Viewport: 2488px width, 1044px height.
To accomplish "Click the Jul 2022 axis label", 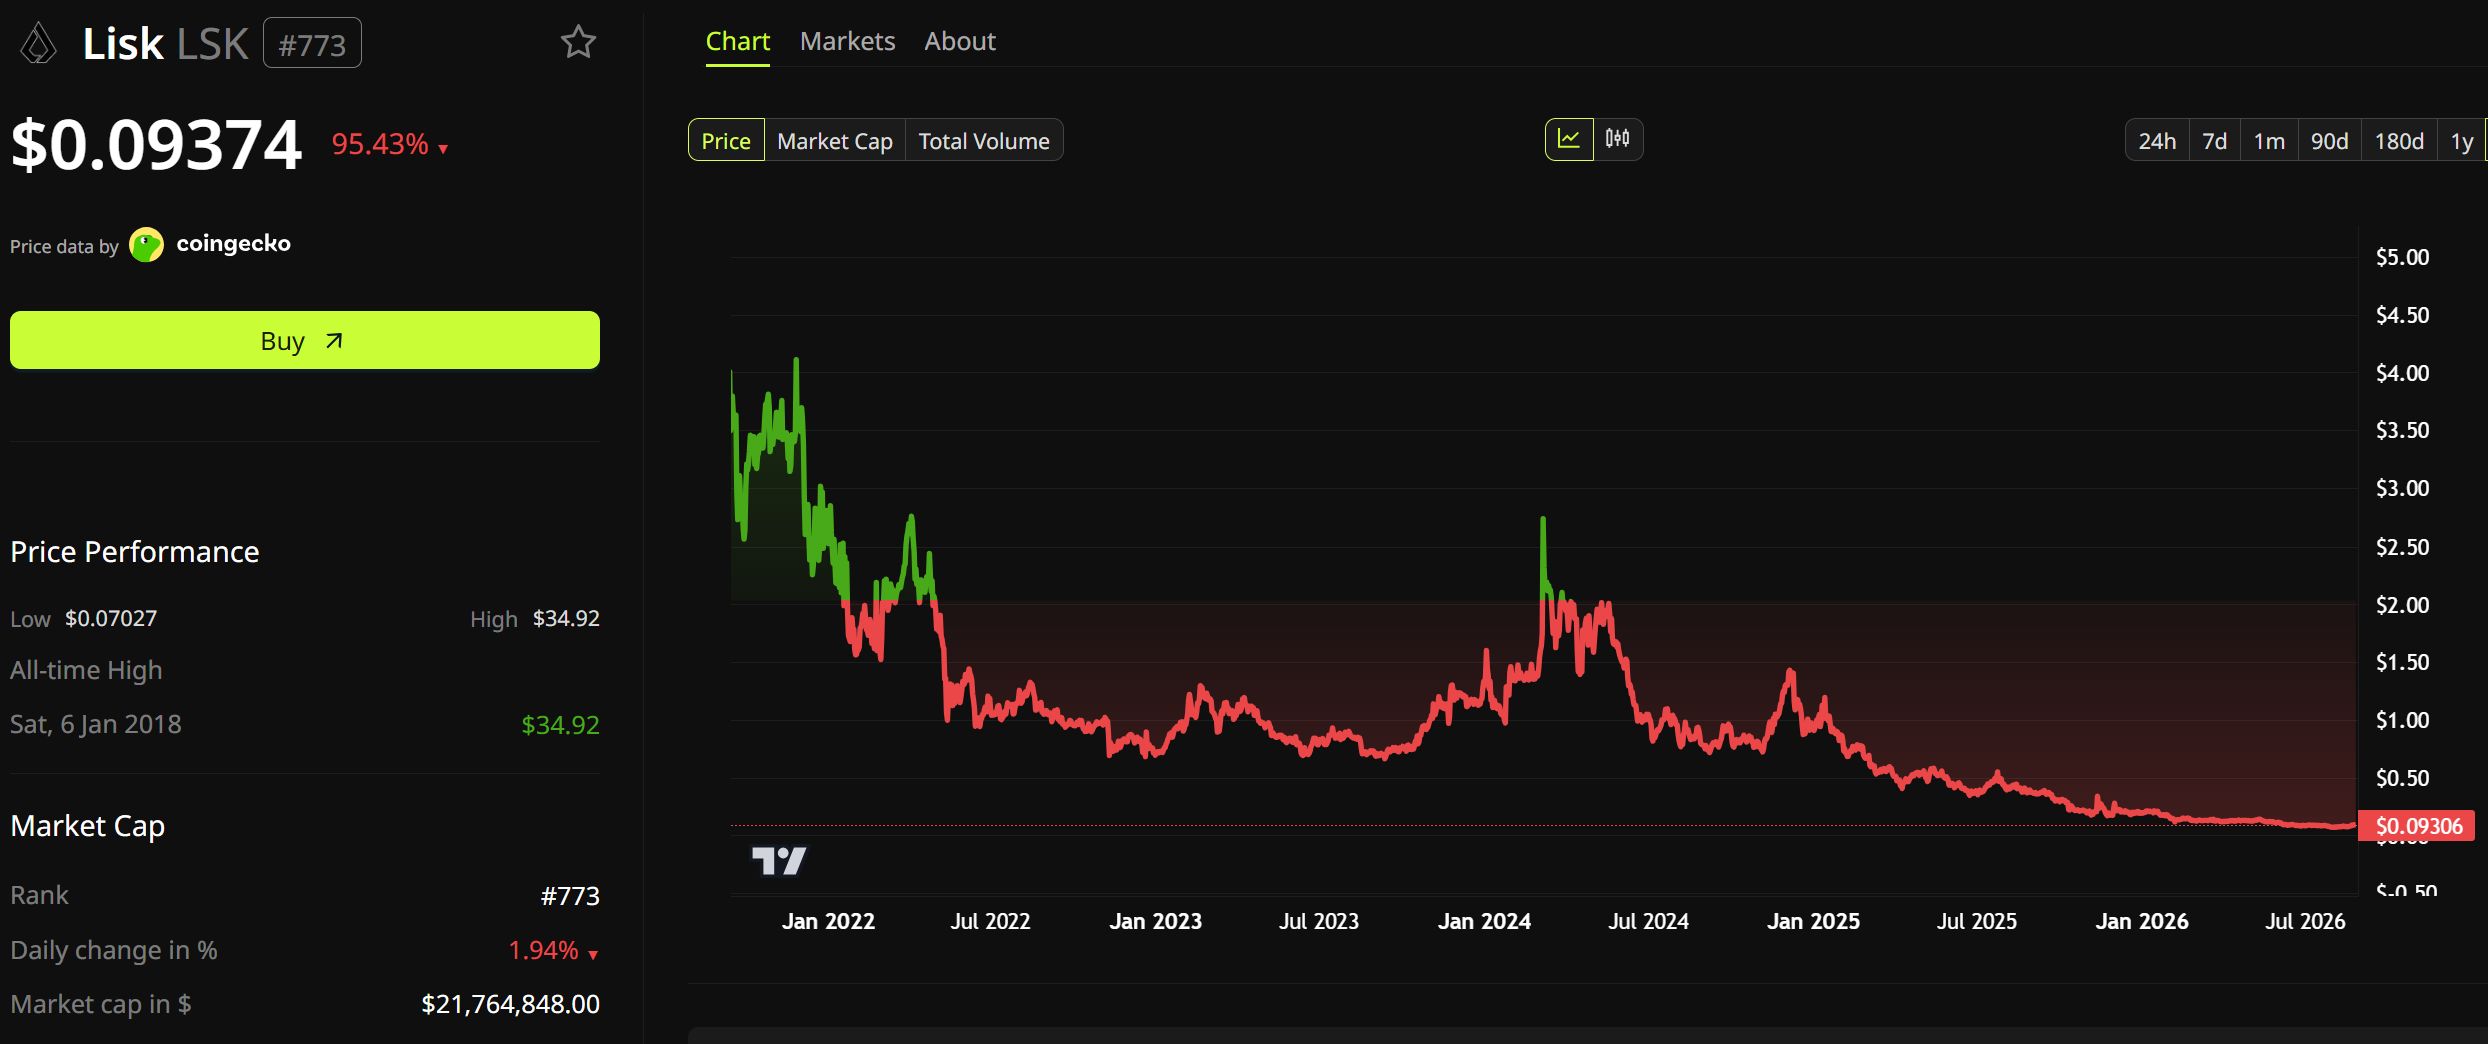I will pyautogui.click(x=990, y=921).
